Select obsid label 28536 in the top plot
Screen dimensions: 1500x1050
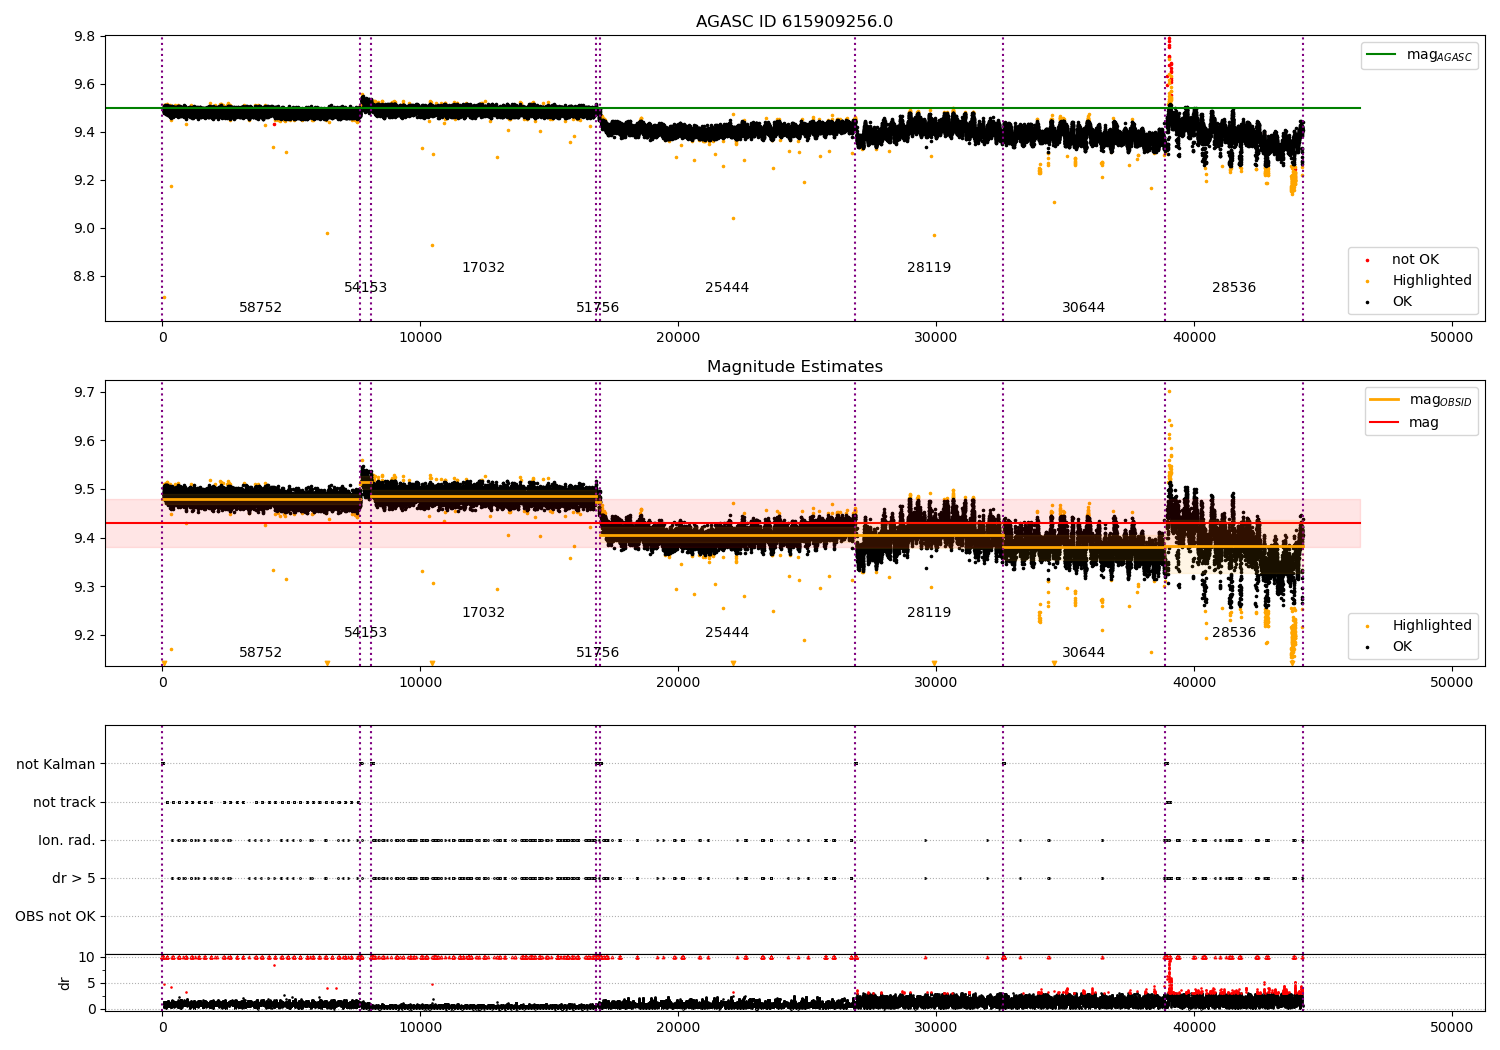pos(1234,288)
